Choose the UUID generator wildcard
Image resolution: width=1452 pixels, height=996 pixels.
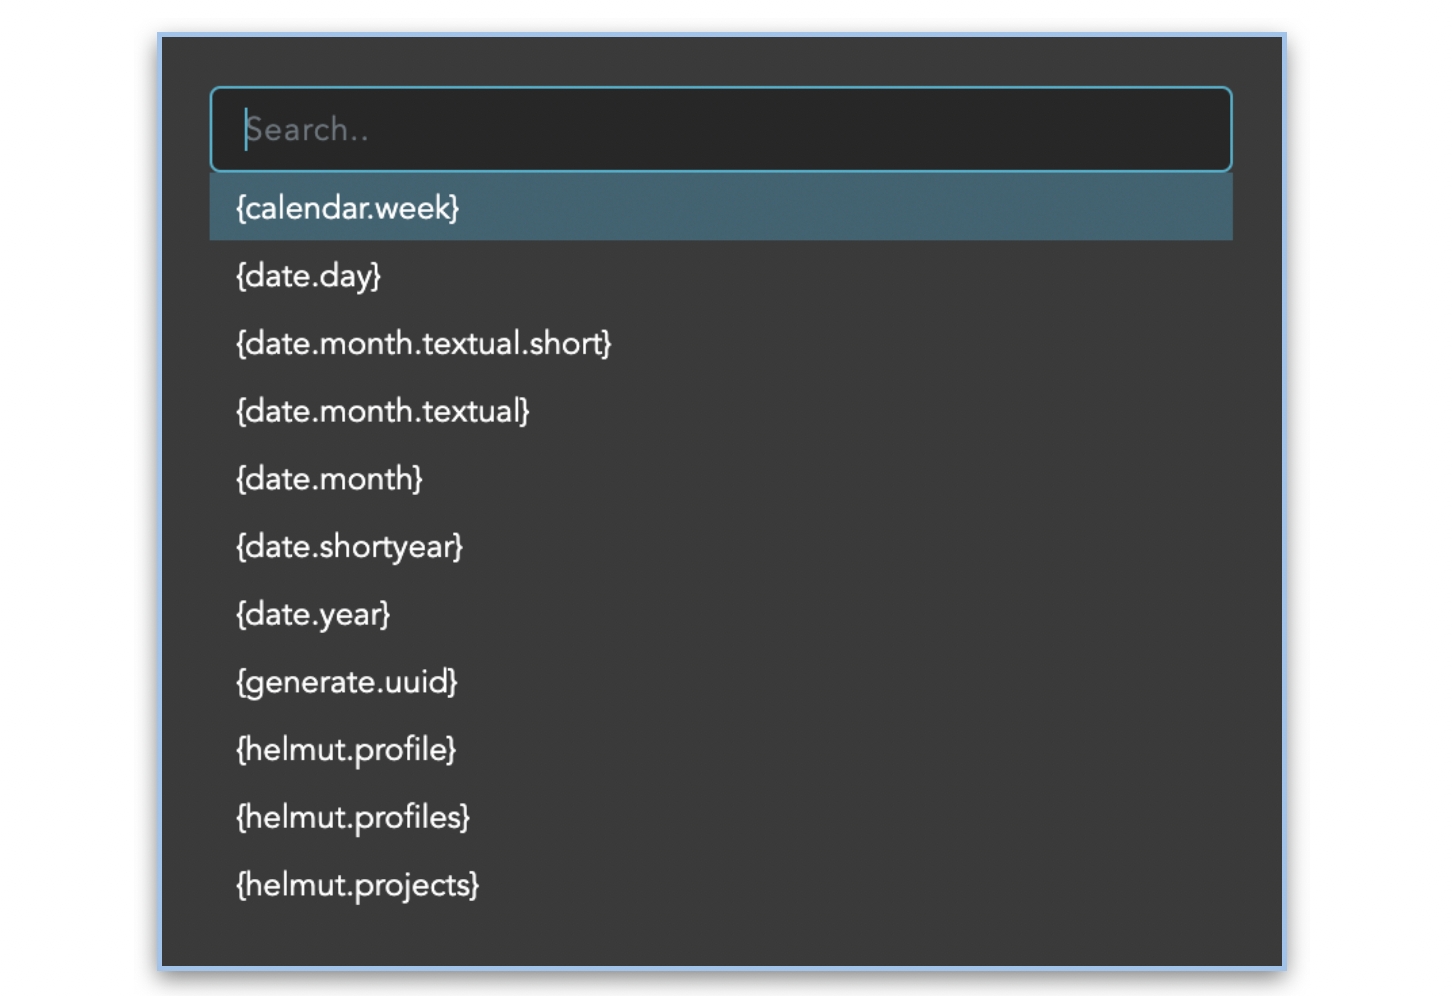[346, 682]
